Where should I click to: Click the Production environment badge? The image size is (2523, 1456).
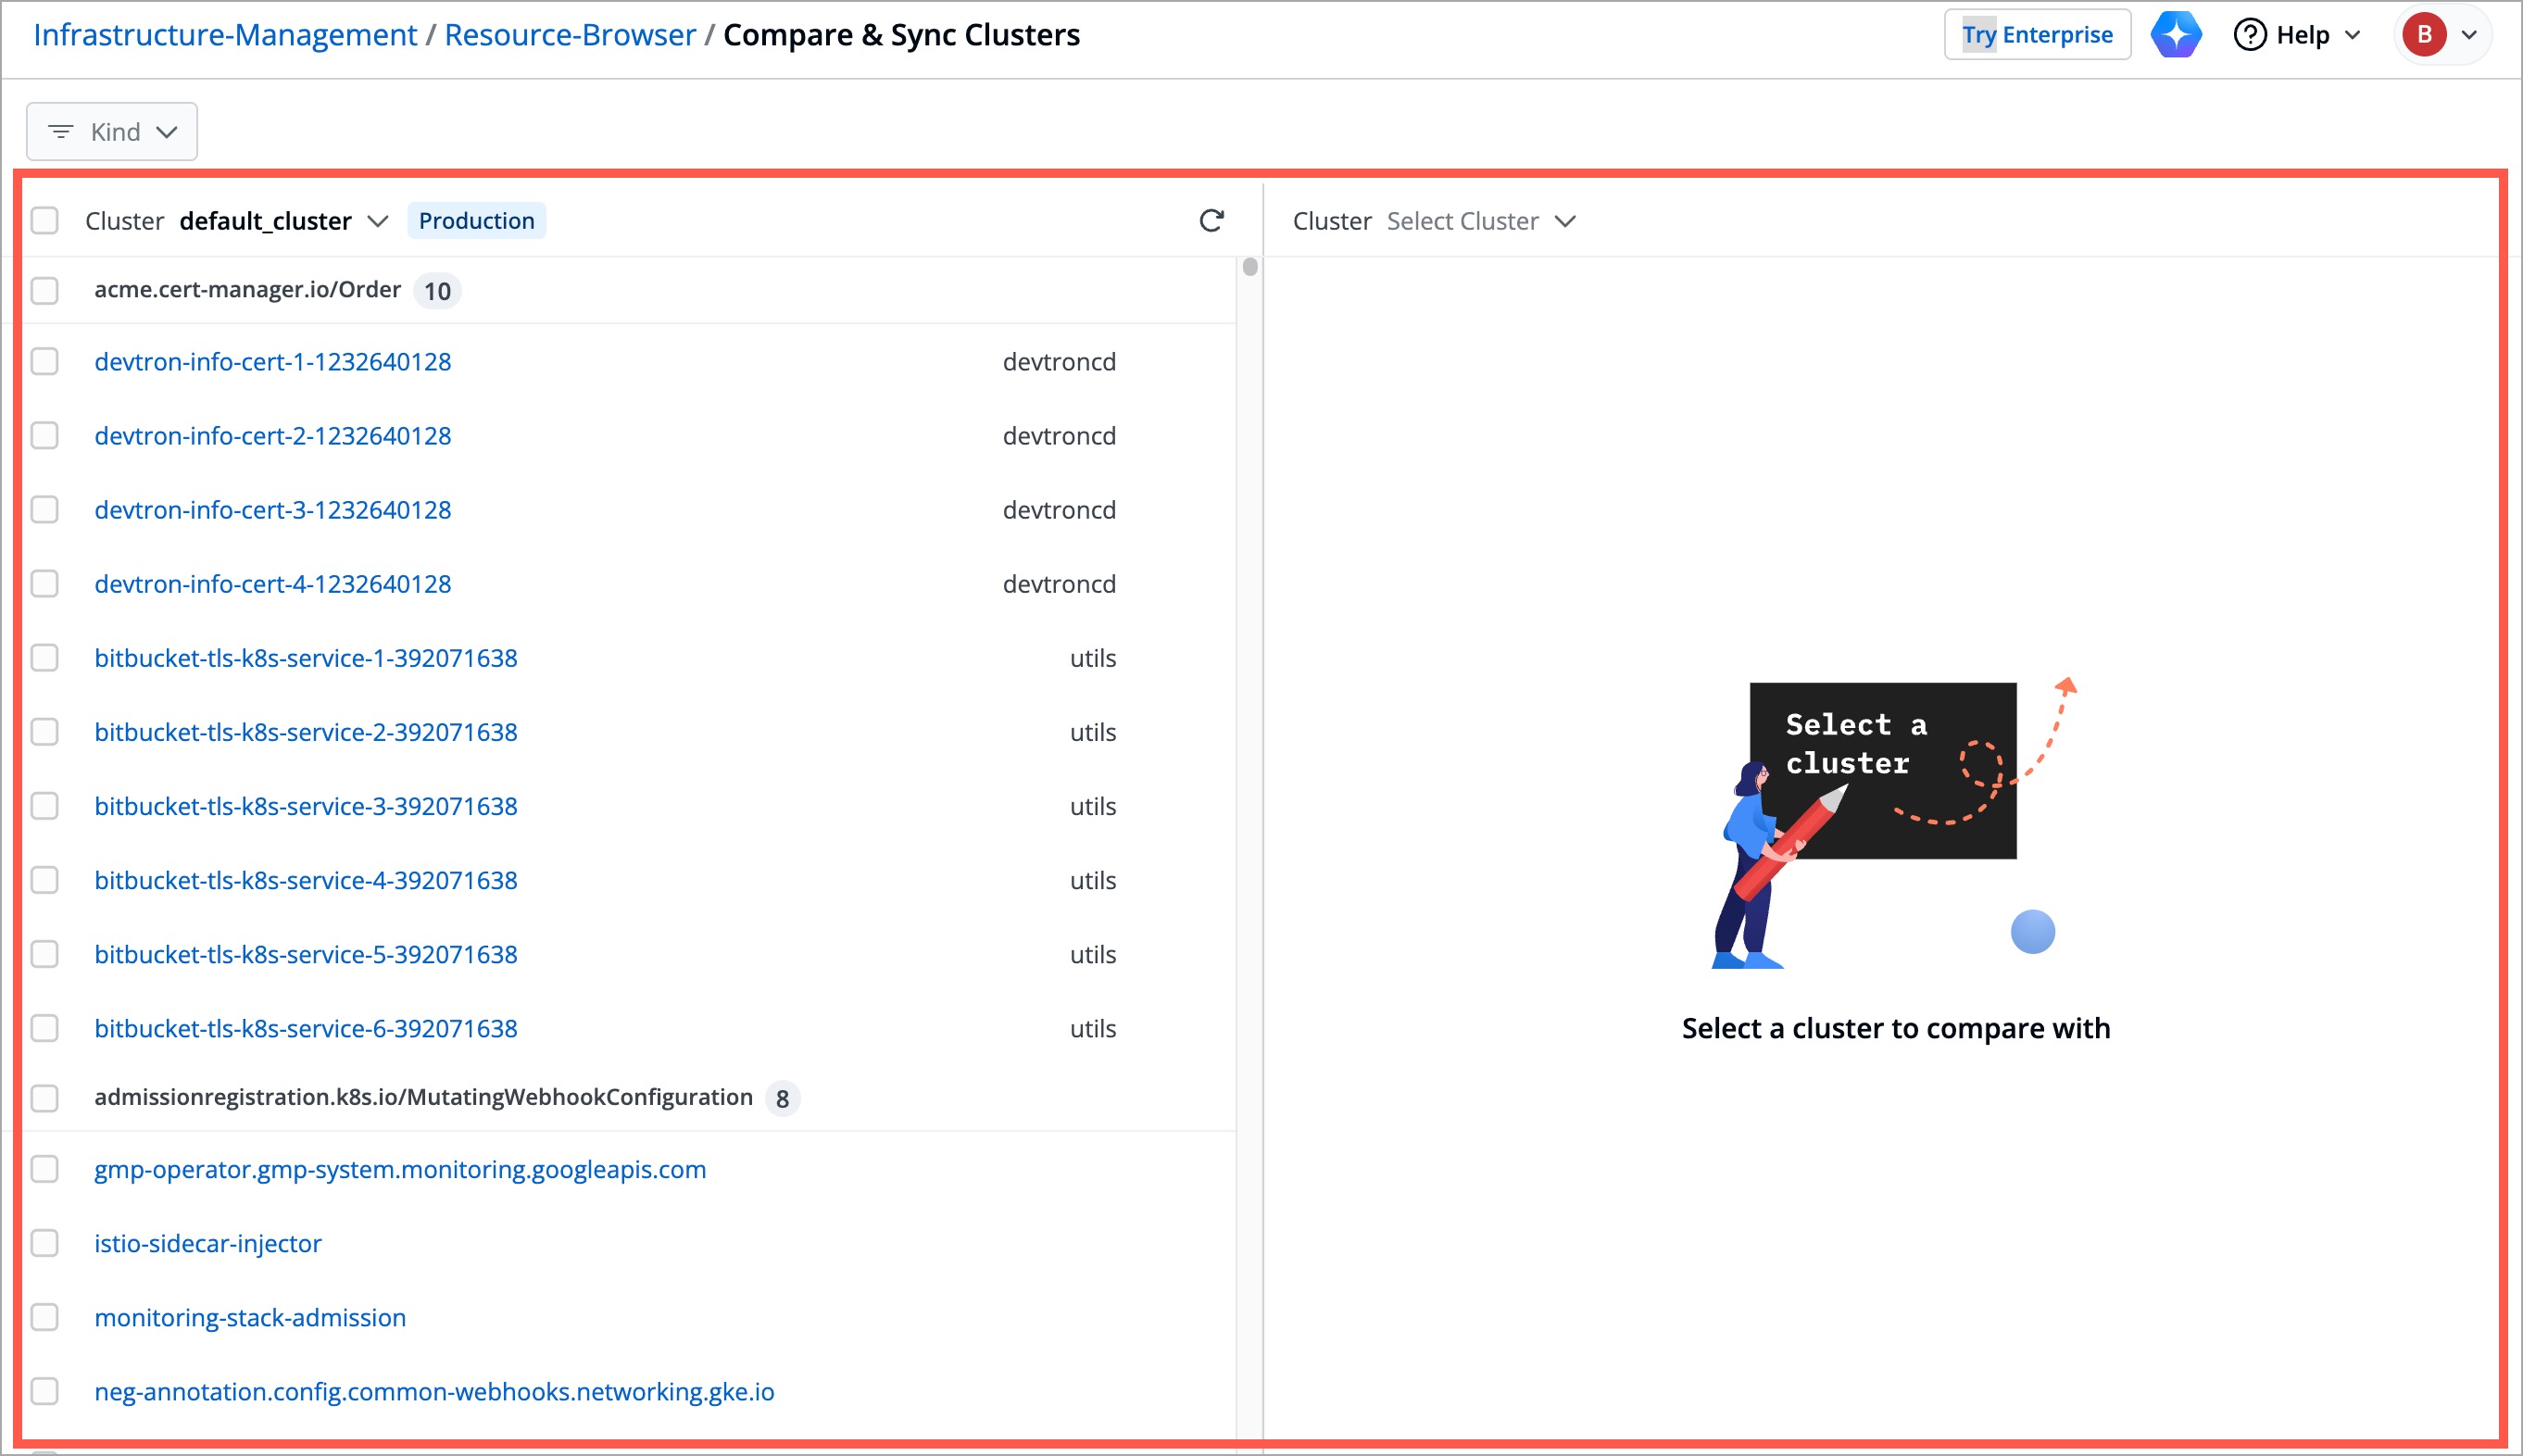pyautogui.click(x=477, y=220)
